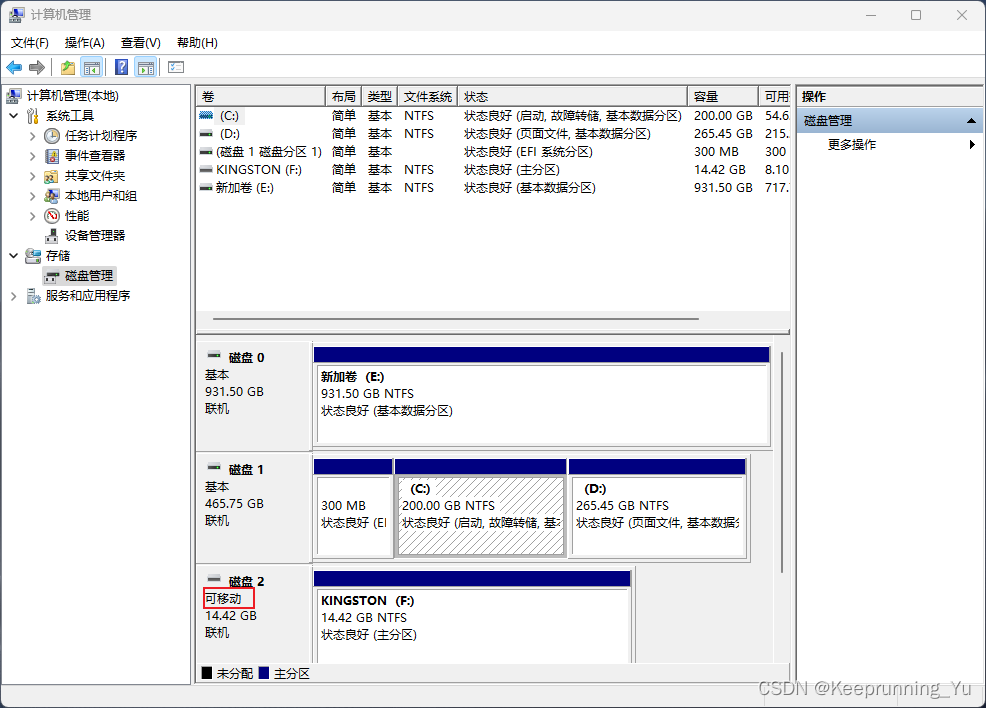Image resolution: width=986 pixels, height=708 pixels.
Task: Click the disk map vertical scrollbar
Action: click(782, 462)
